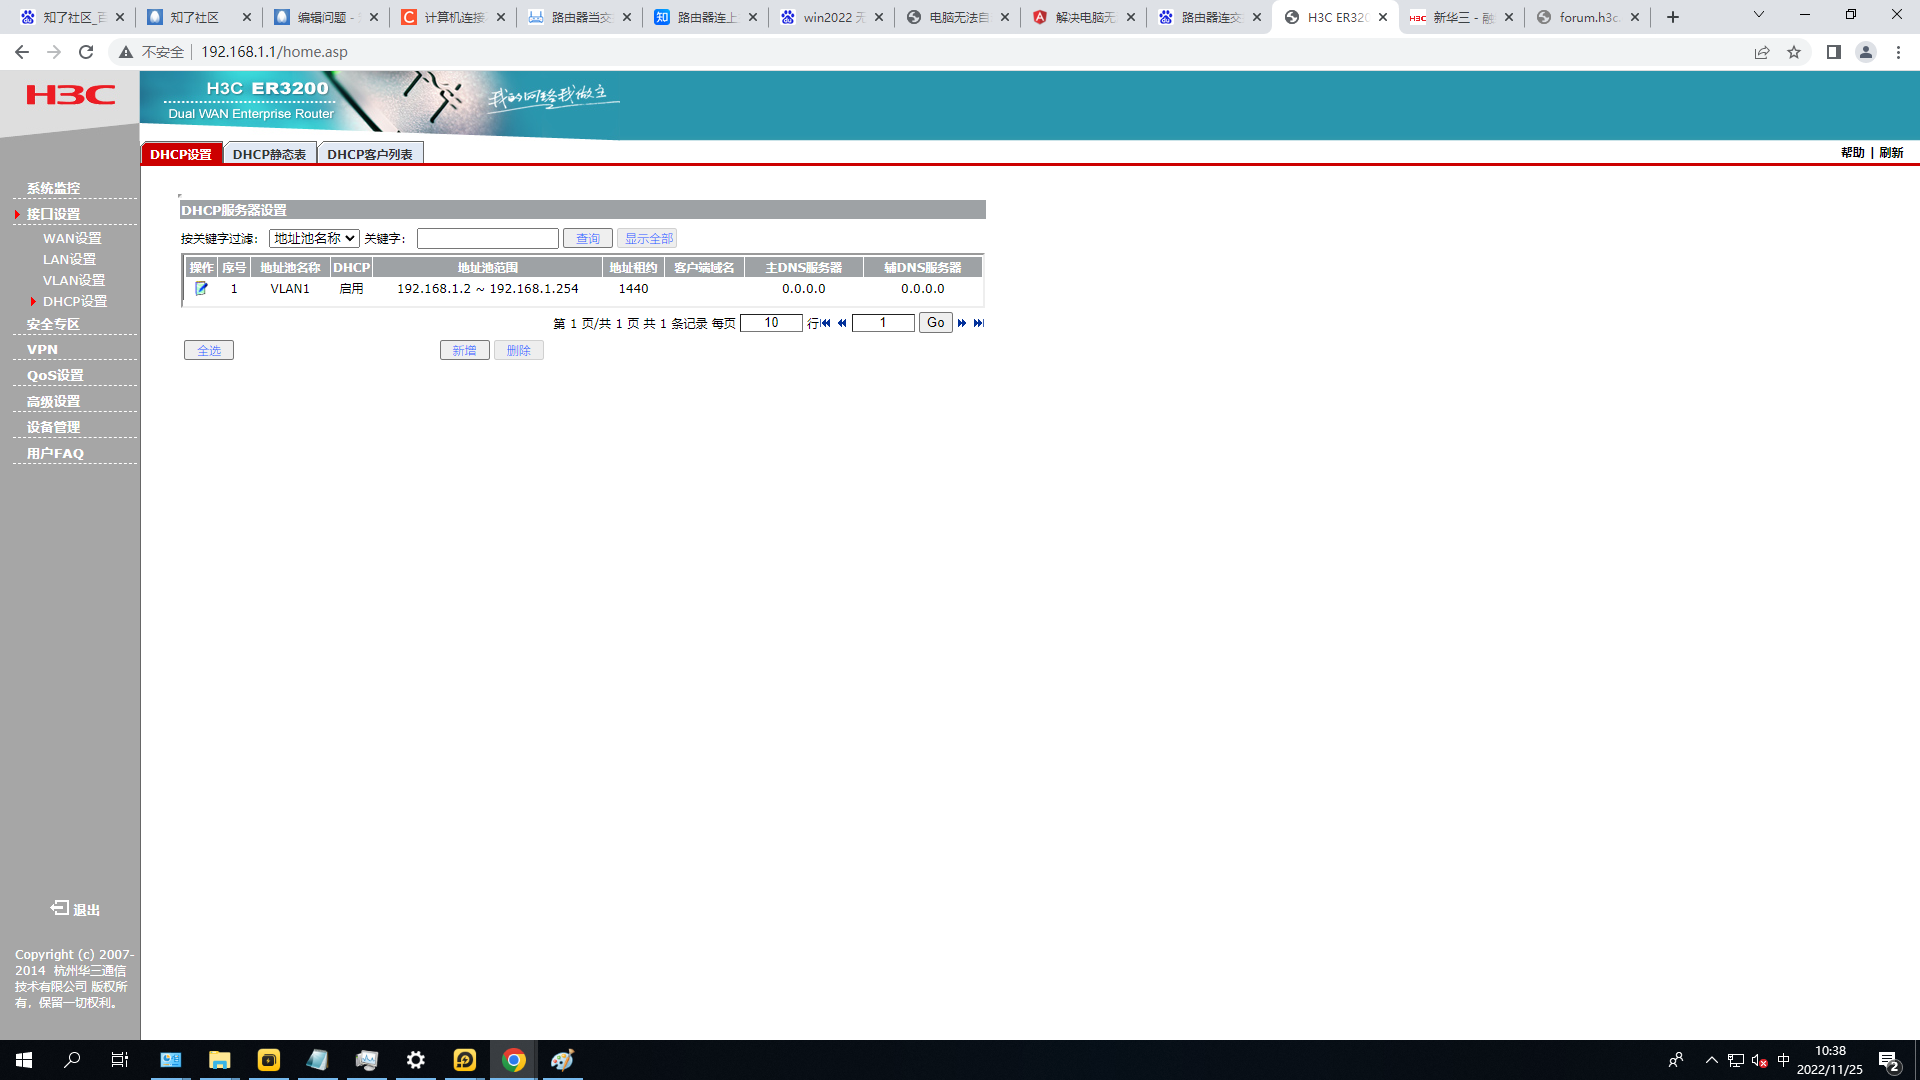The image size is (1920, 1080).
Task: Click the 退出 logout icon in sidebar
Action: click(61, 908)
